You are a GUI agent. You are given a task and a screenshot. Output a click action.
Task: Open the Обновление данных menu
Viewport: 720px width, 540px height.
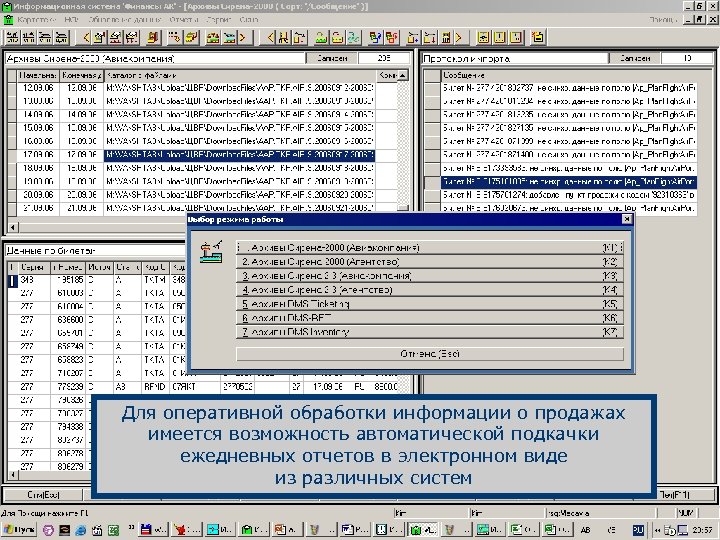tap(125, 20)
